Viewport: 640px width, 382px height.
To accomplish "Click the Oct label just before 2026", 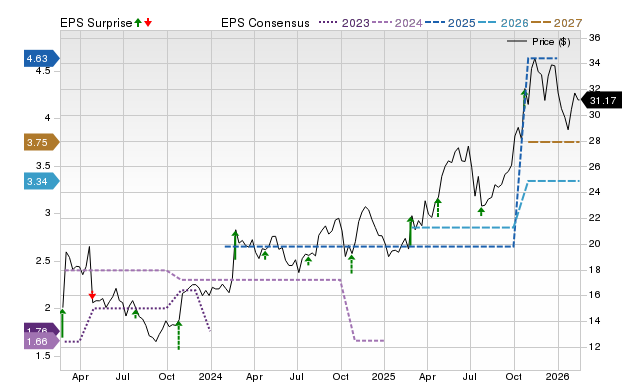I will (513, 376).
